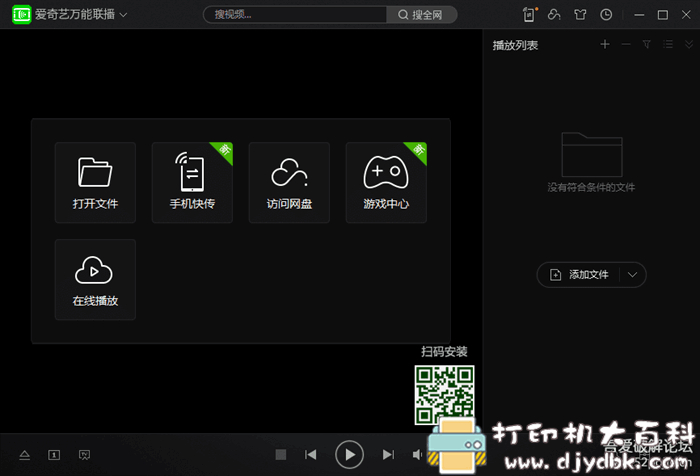The width and height of the screenshot is (700, 476).
Task: Click the iQiyi green logo icon
Action: pos(21,15)
